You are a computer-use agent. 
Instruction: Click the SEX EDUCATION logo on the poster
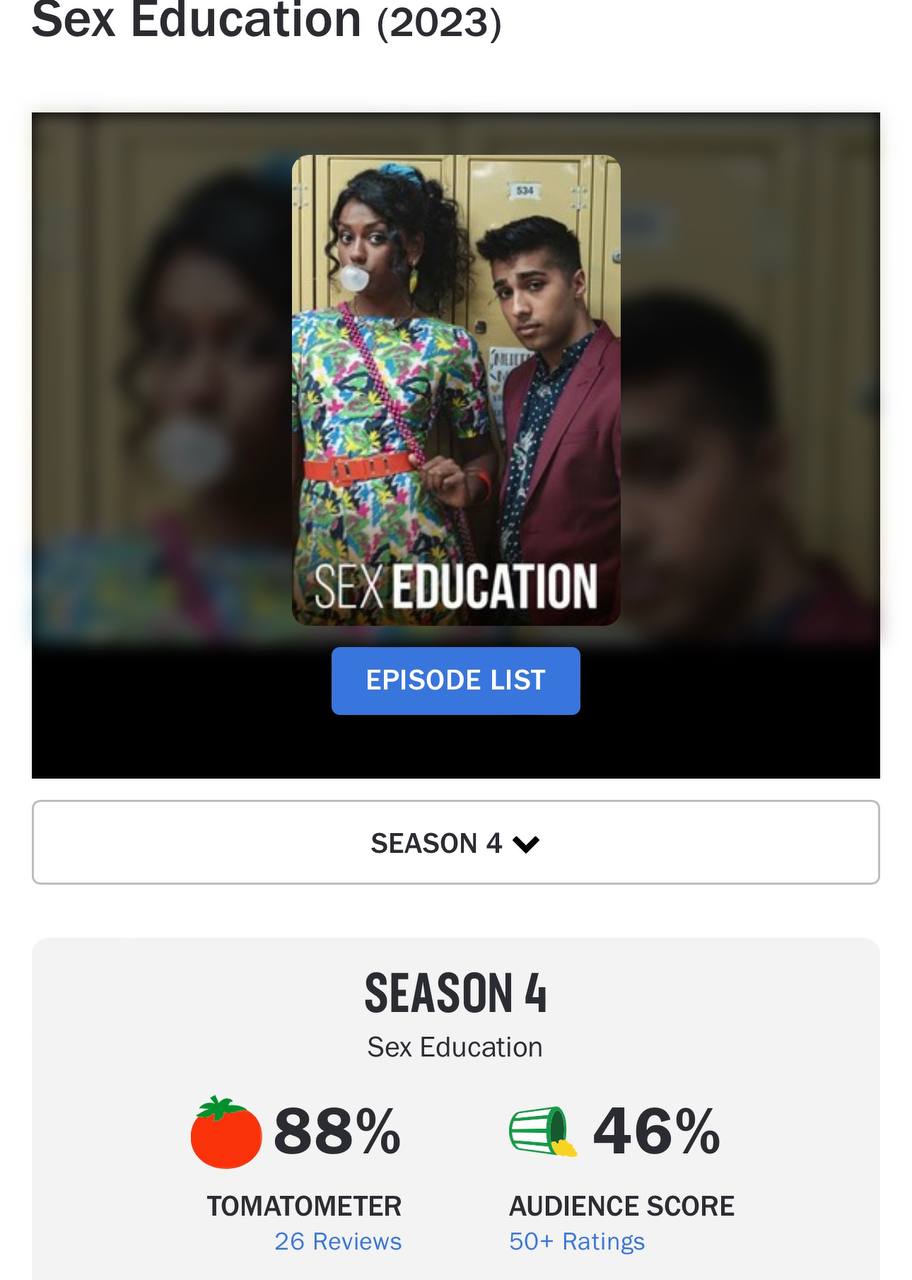(x=456, y=588)
